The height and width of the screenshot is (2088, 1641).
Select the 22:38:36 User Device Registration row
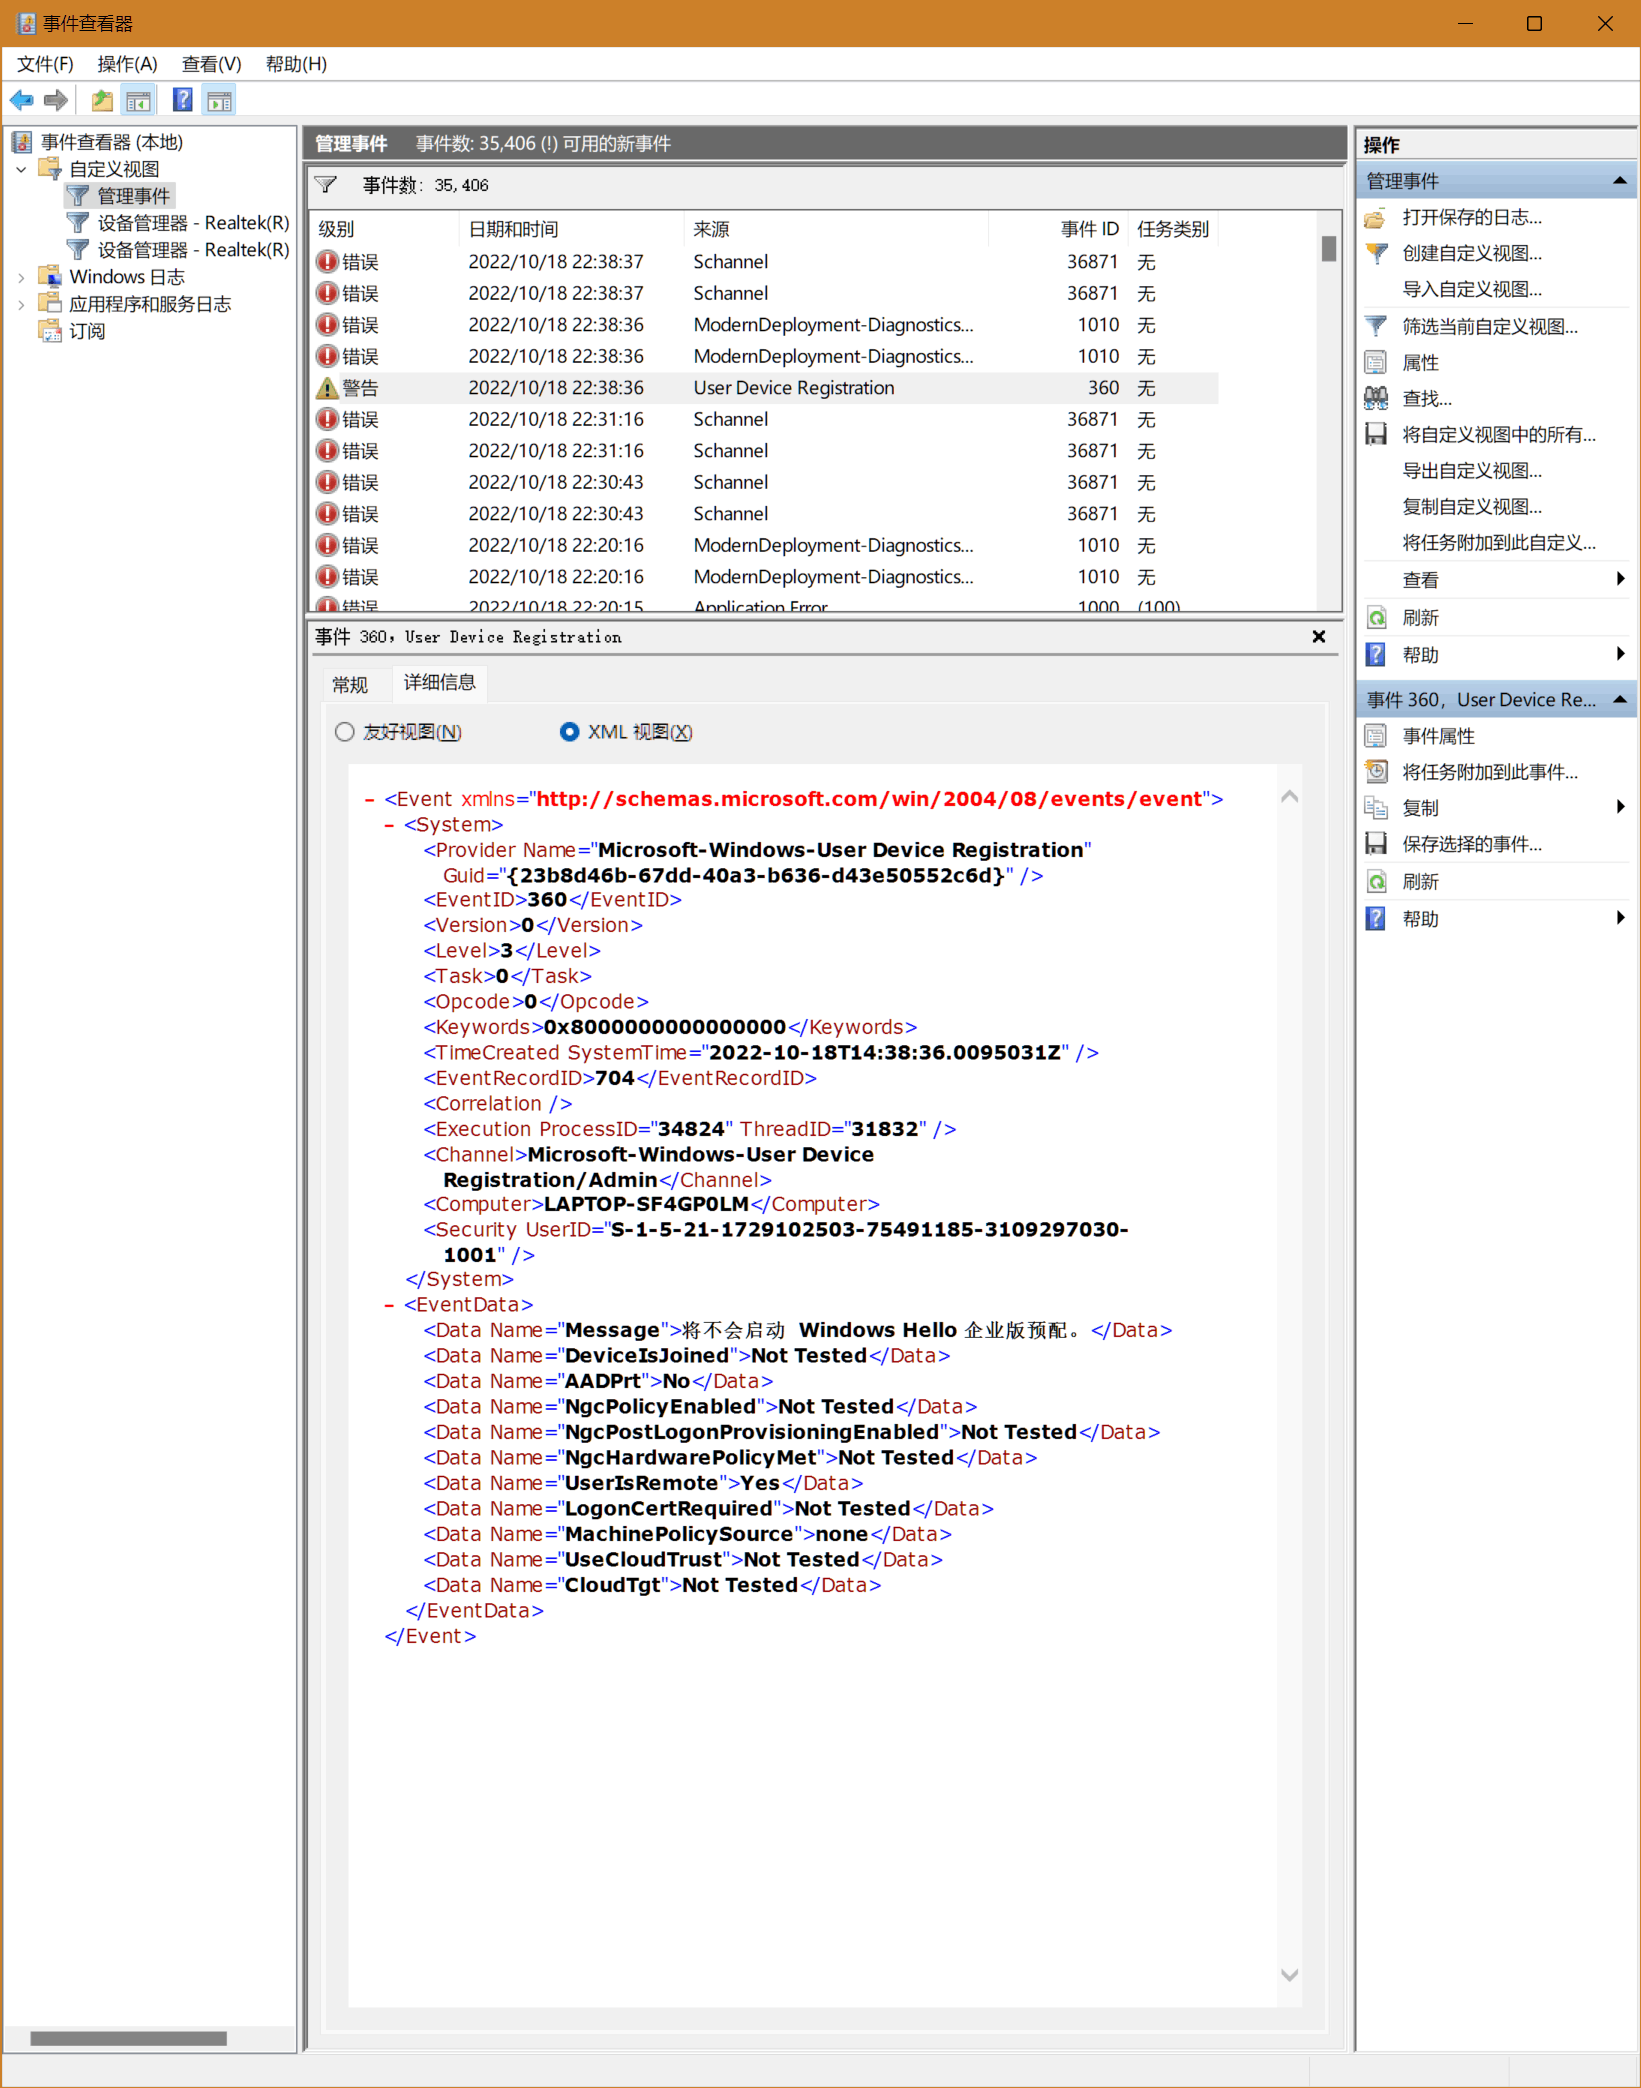[x=765, y=388]
